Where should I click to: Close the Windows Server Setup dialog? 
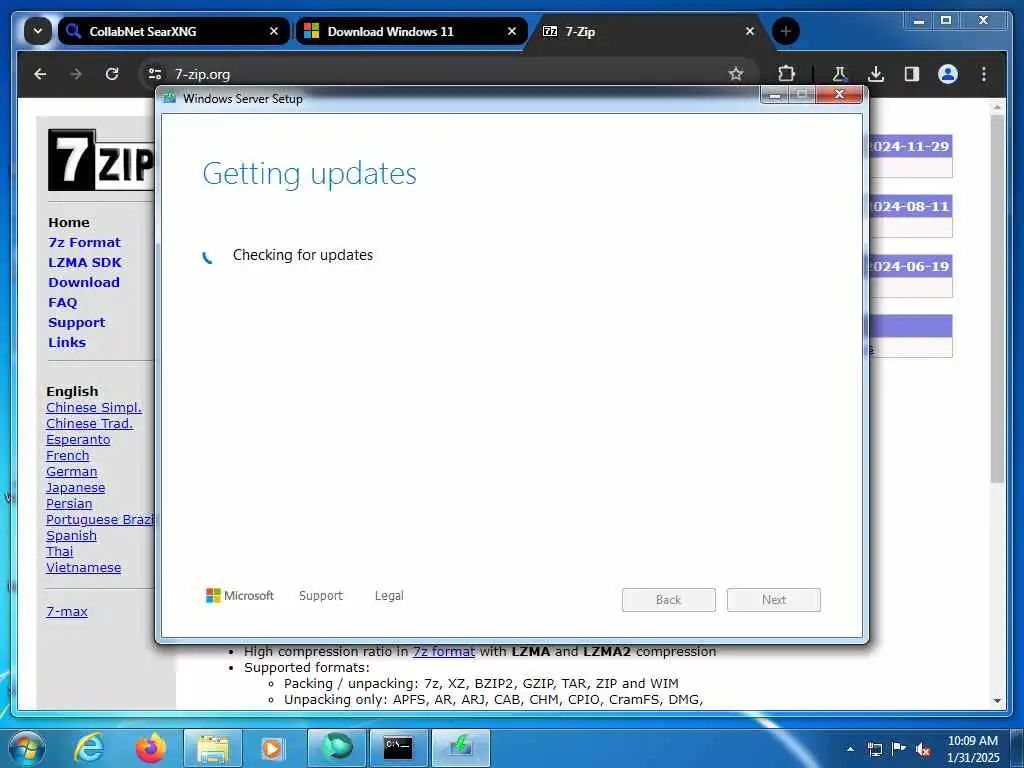coord(839,95)
